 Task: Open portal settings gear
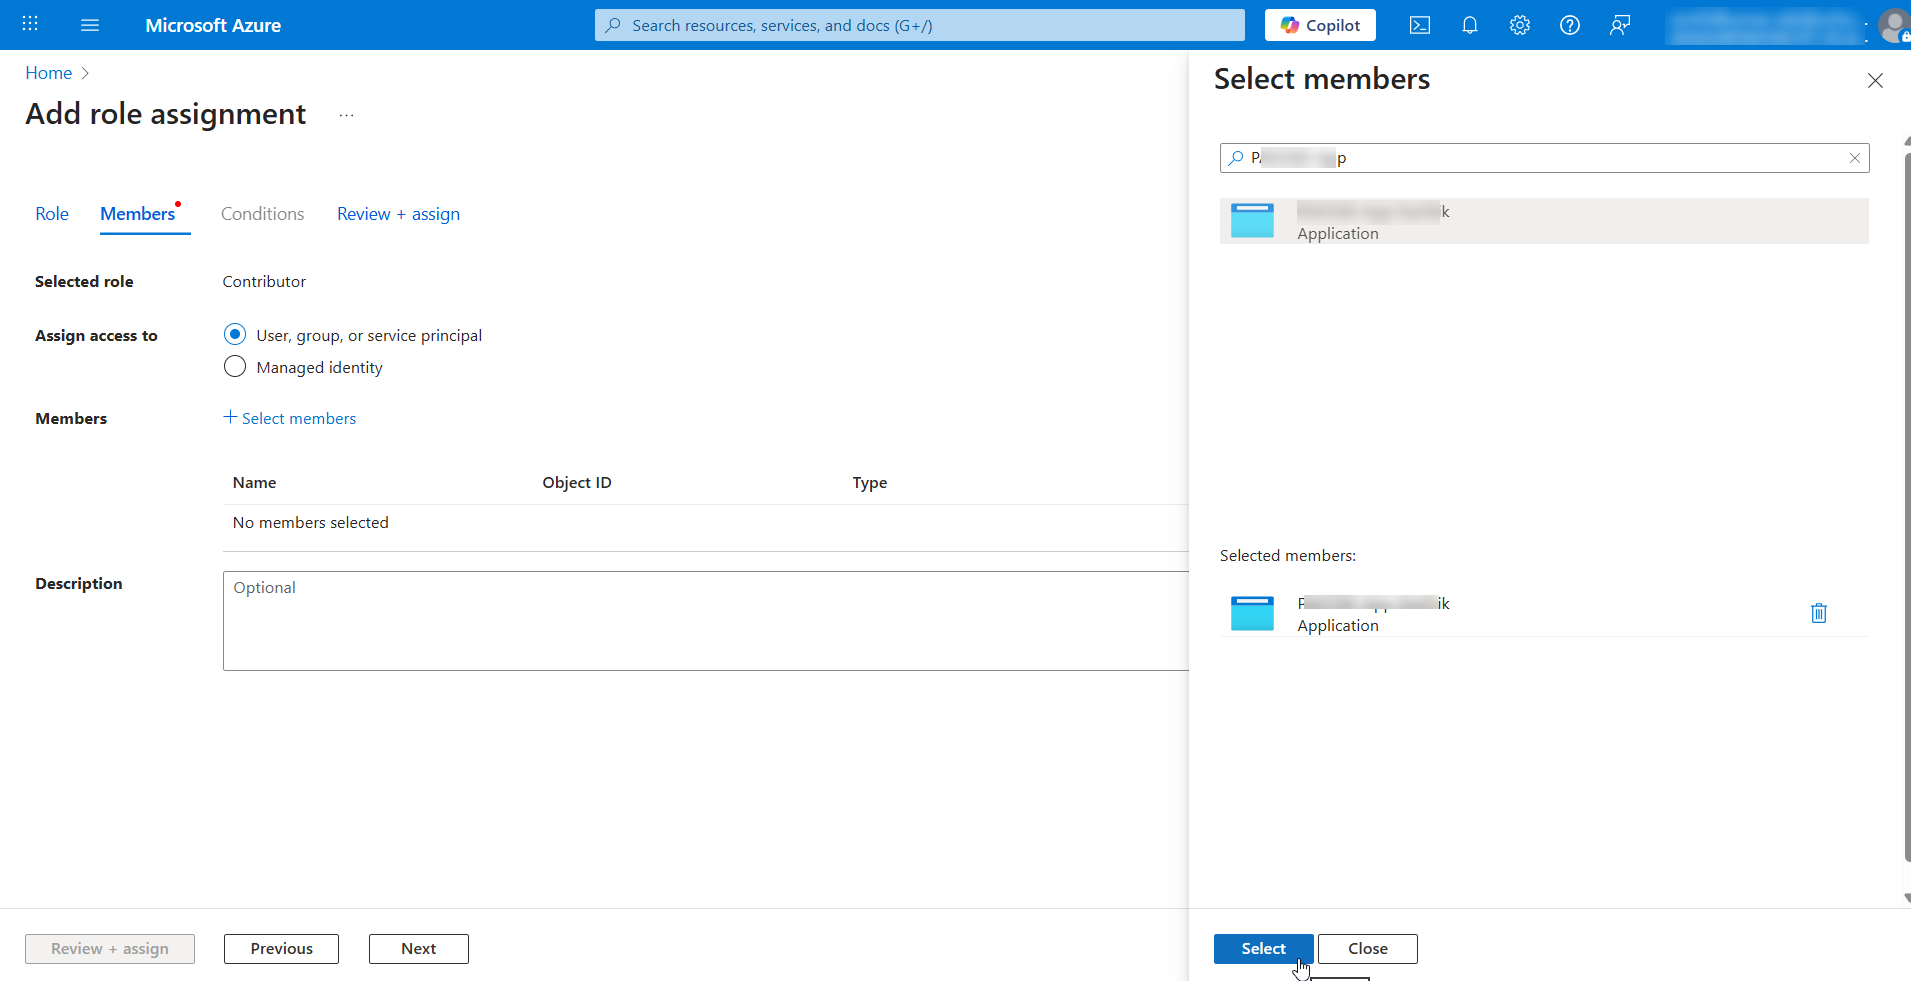pyautogui.click(x=1519, y=25)
